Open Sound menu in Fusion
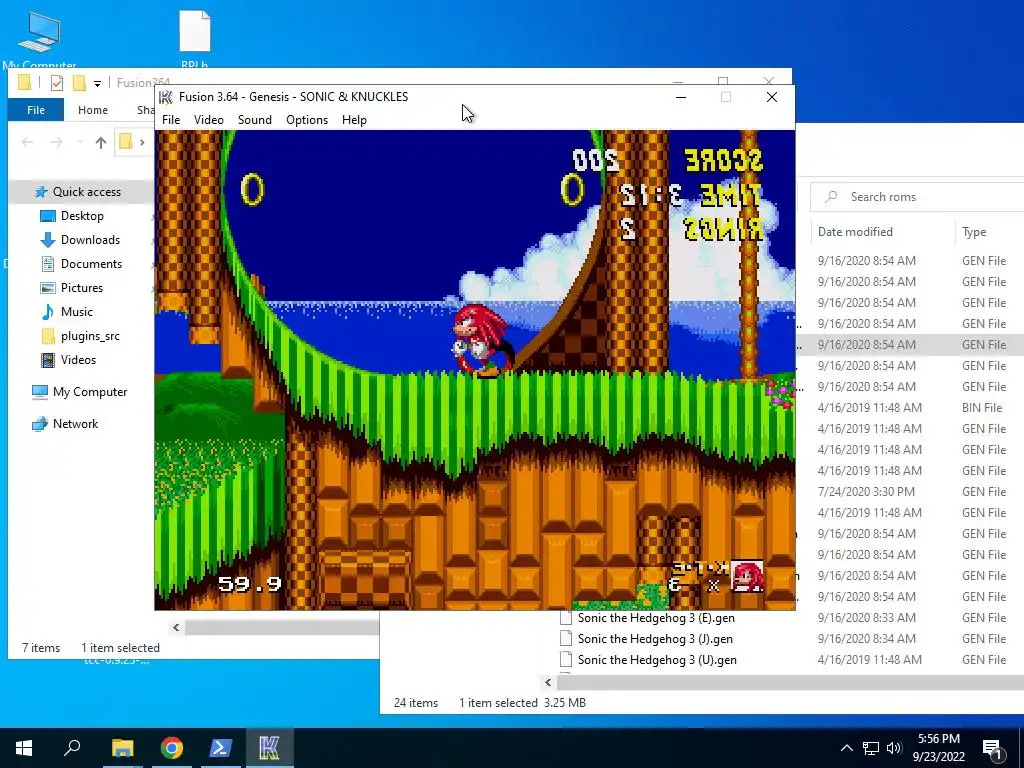 point(255,120)
